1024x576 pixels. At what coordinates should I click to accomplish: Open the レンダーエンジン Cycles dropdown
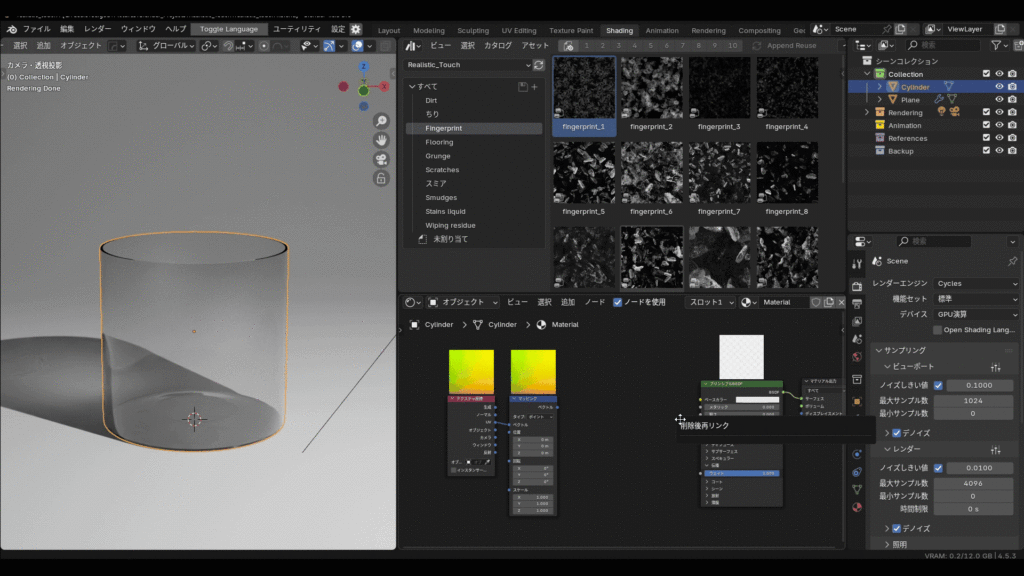976,284
